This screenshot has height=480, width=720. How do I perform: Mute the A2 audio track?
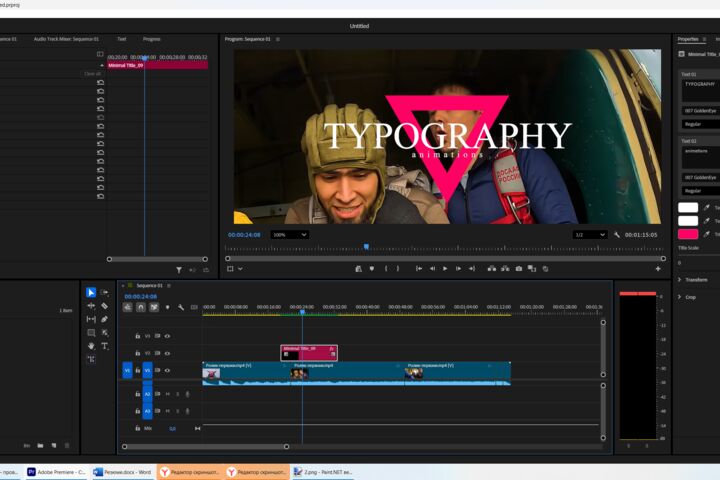[x=168, y=394]
